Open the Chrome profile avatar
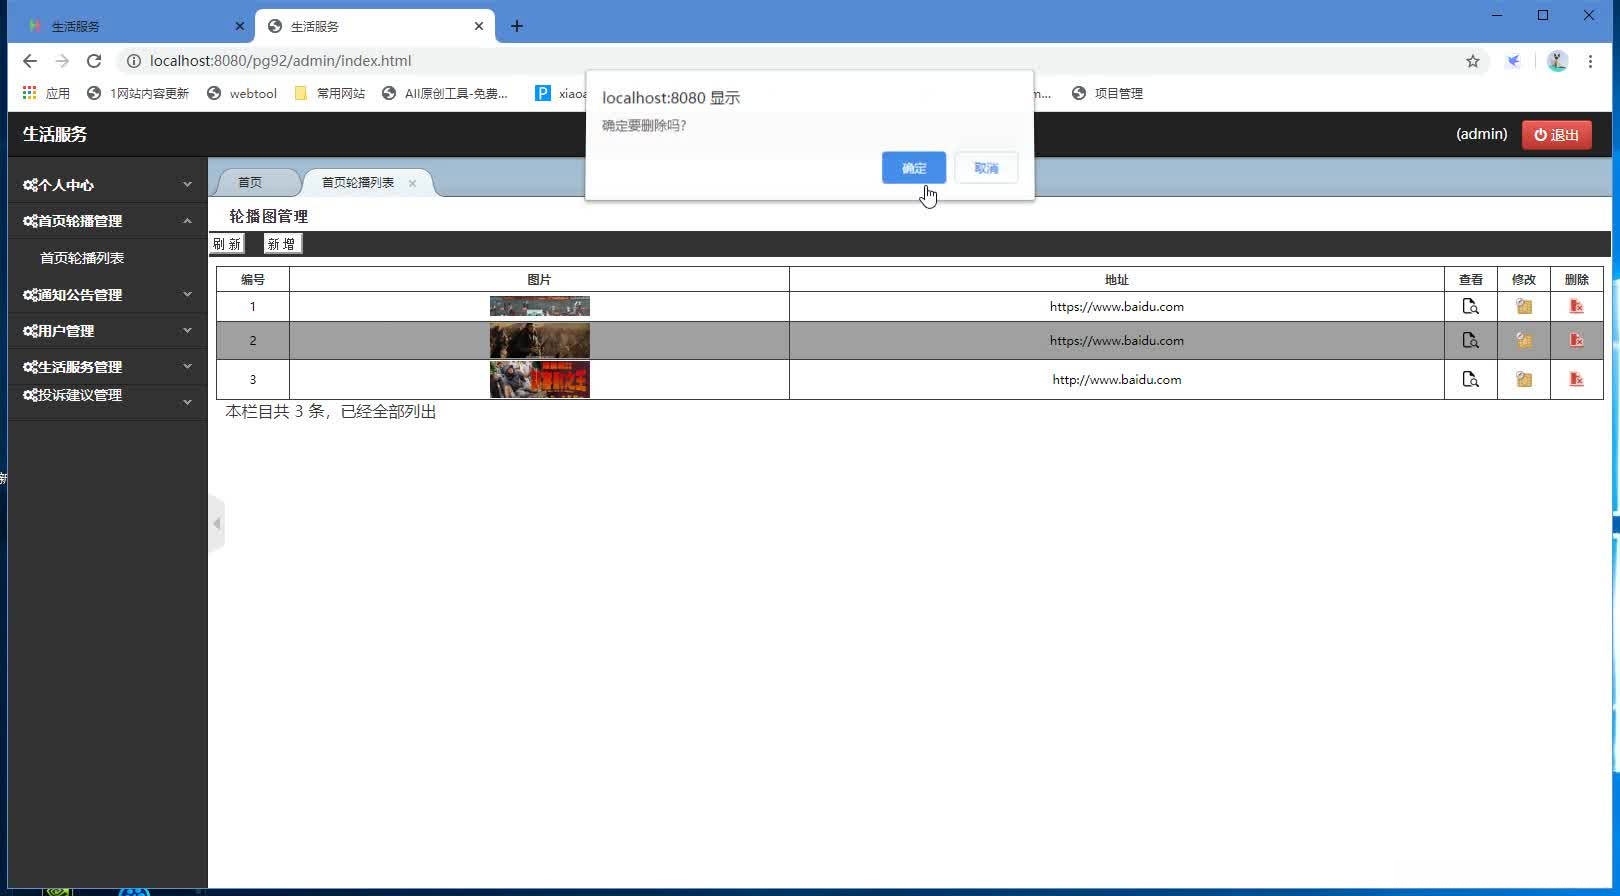The image size is (1620, 896). (x=1557, y=61)
